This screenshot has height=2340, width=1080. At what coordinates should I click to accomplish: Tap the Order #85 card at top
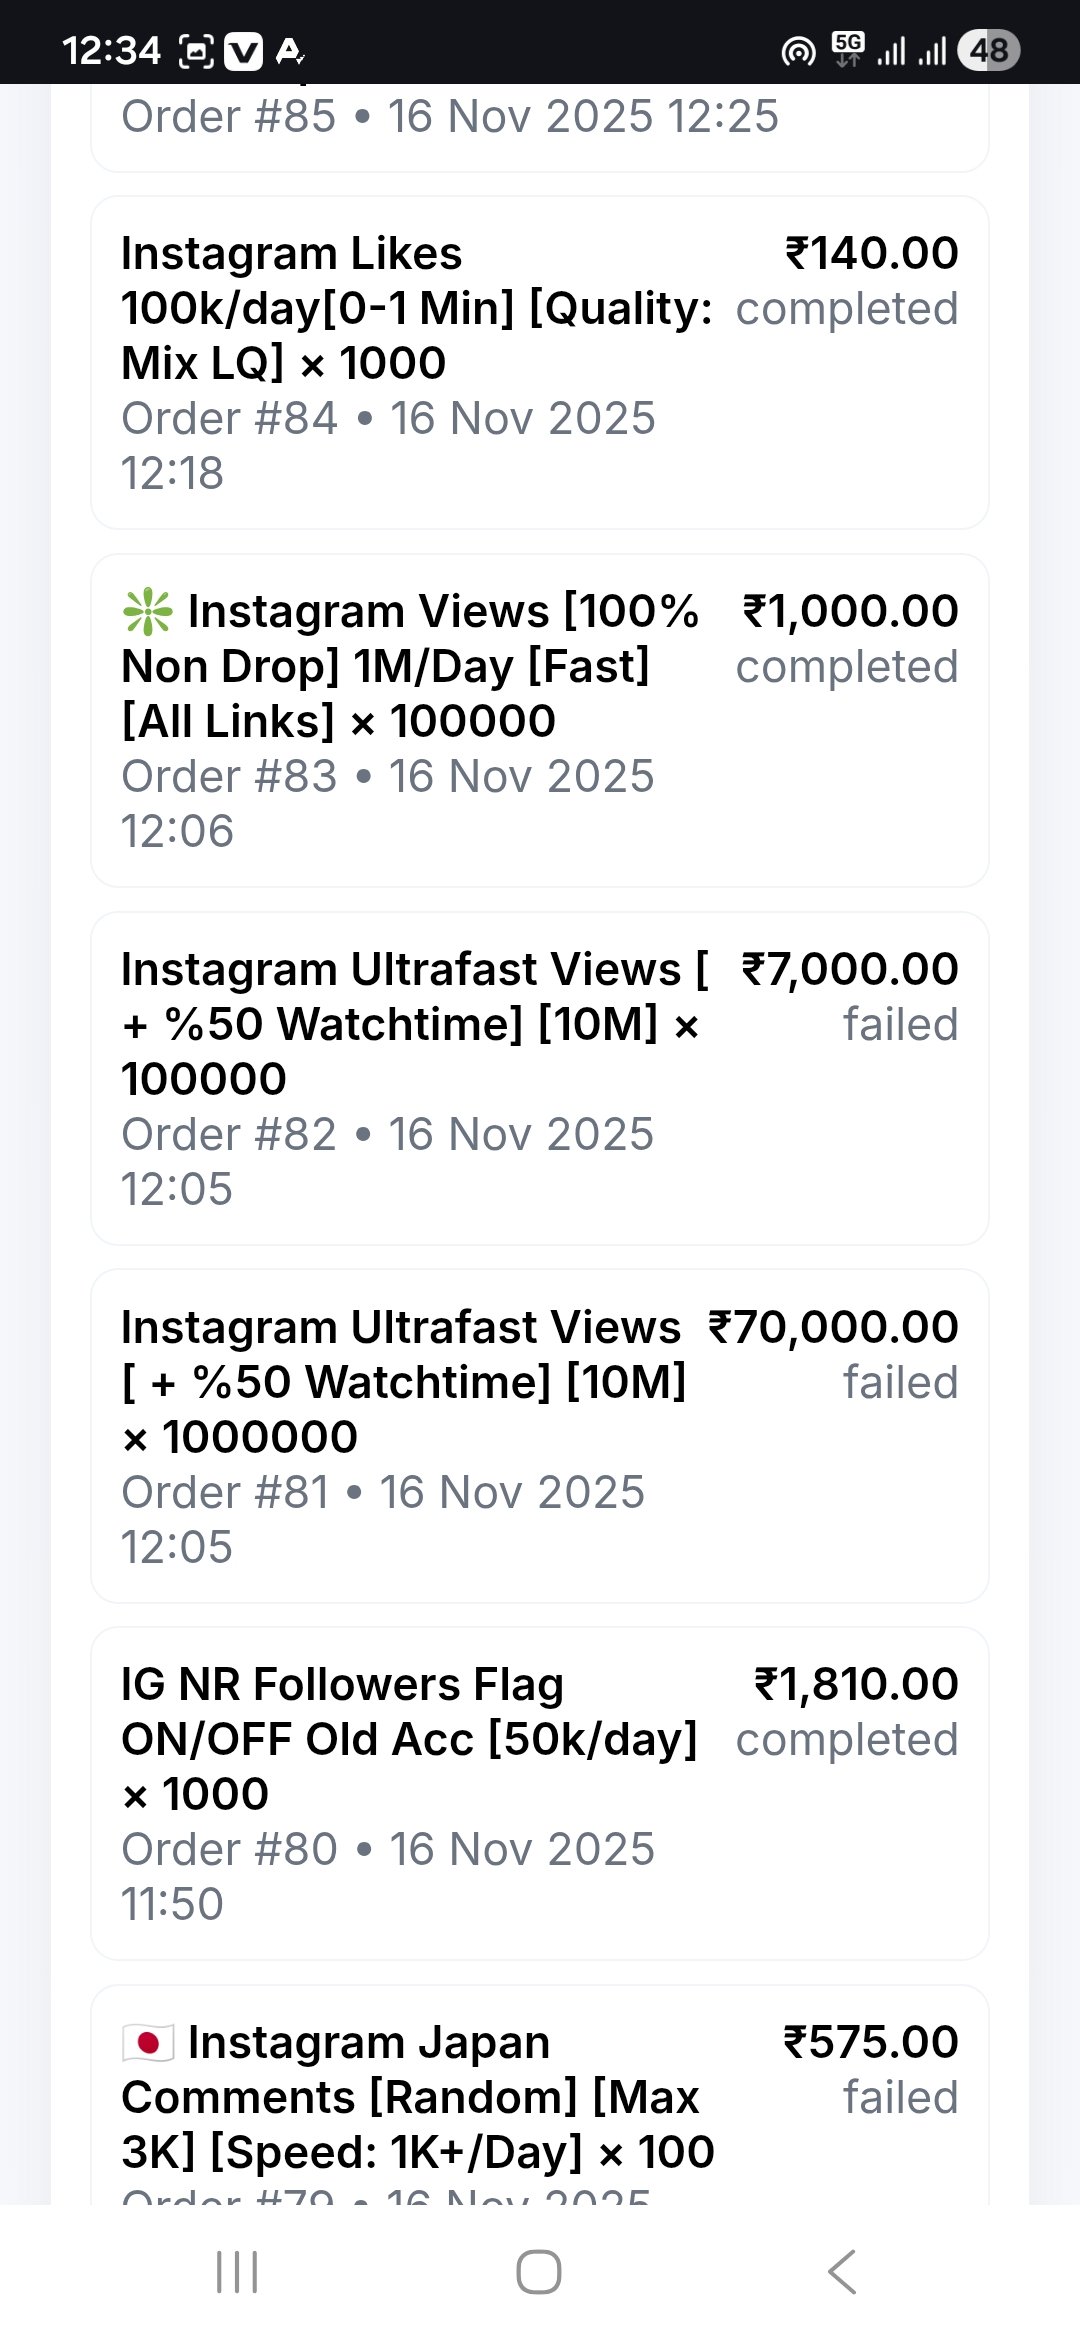click(x=540, y=122)
